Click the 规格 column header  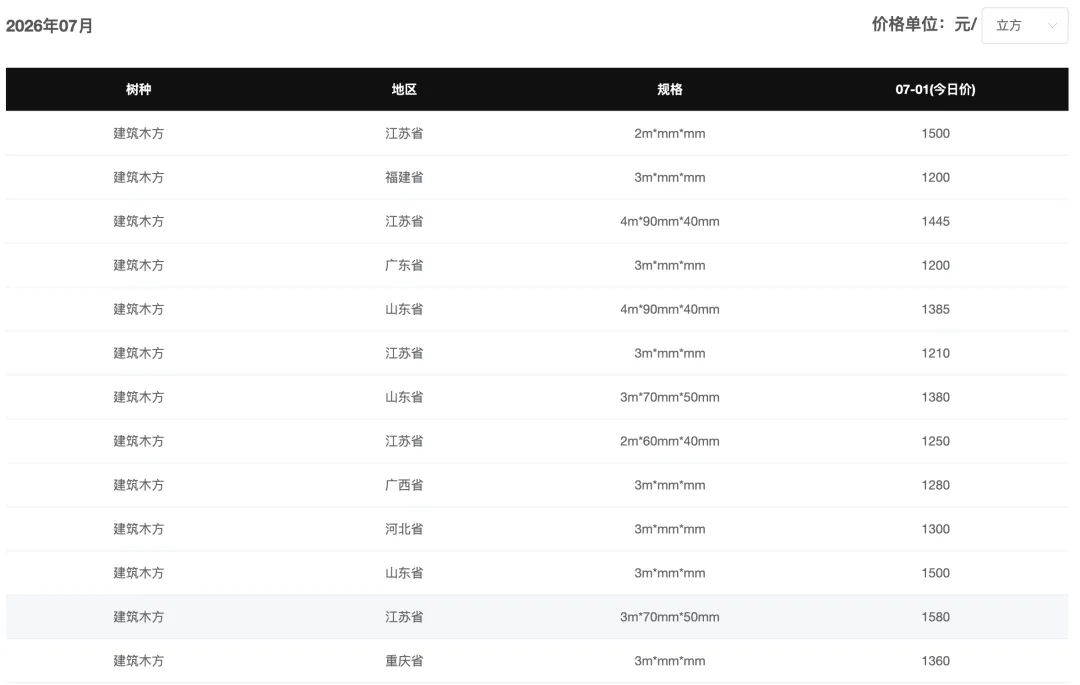pos(669,89)
